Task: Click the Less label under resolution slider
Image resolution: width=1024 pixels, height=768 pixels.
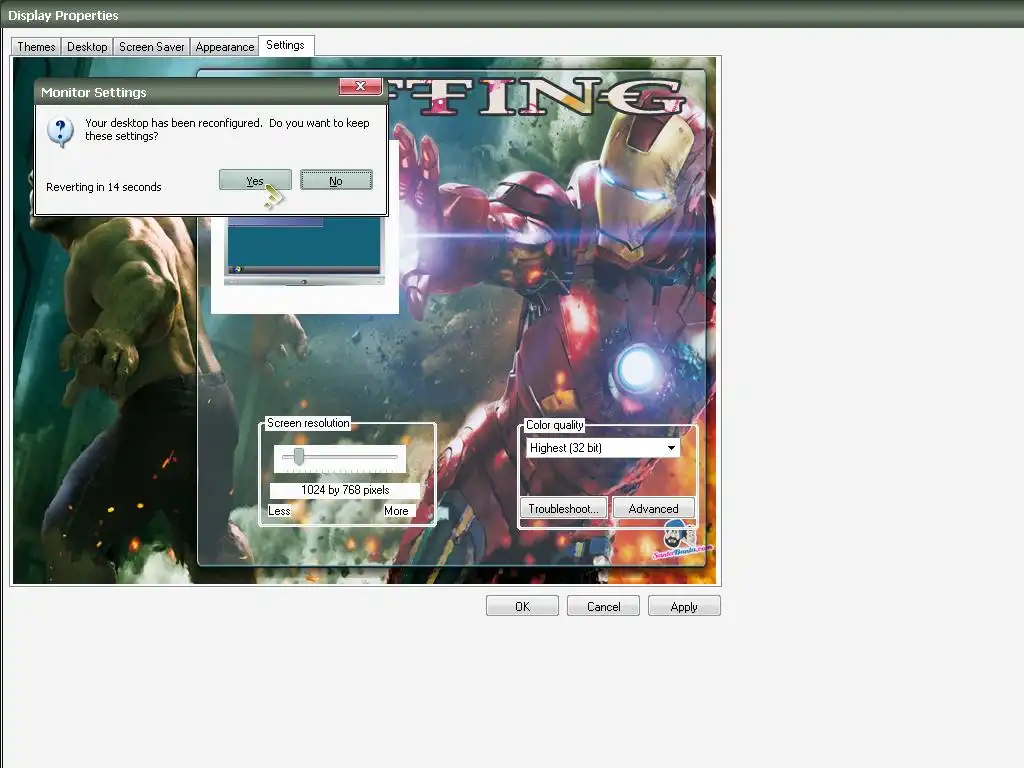Action: click(280, 511)
